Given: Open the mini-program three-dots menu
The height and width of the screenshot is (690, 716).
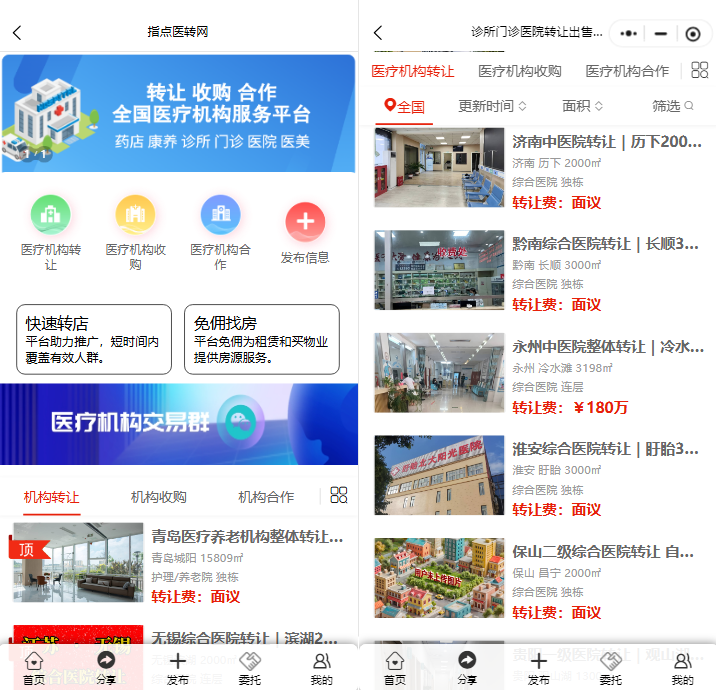Looking at the screenshot, I should click(629, 33).
